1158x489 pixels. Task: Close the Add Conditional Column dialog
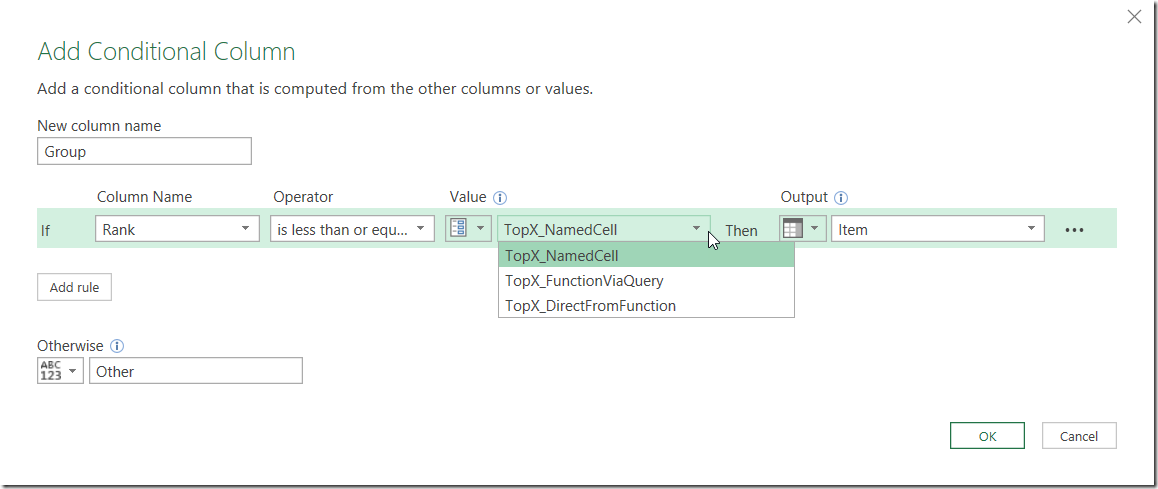click(x=1134, y=17)
